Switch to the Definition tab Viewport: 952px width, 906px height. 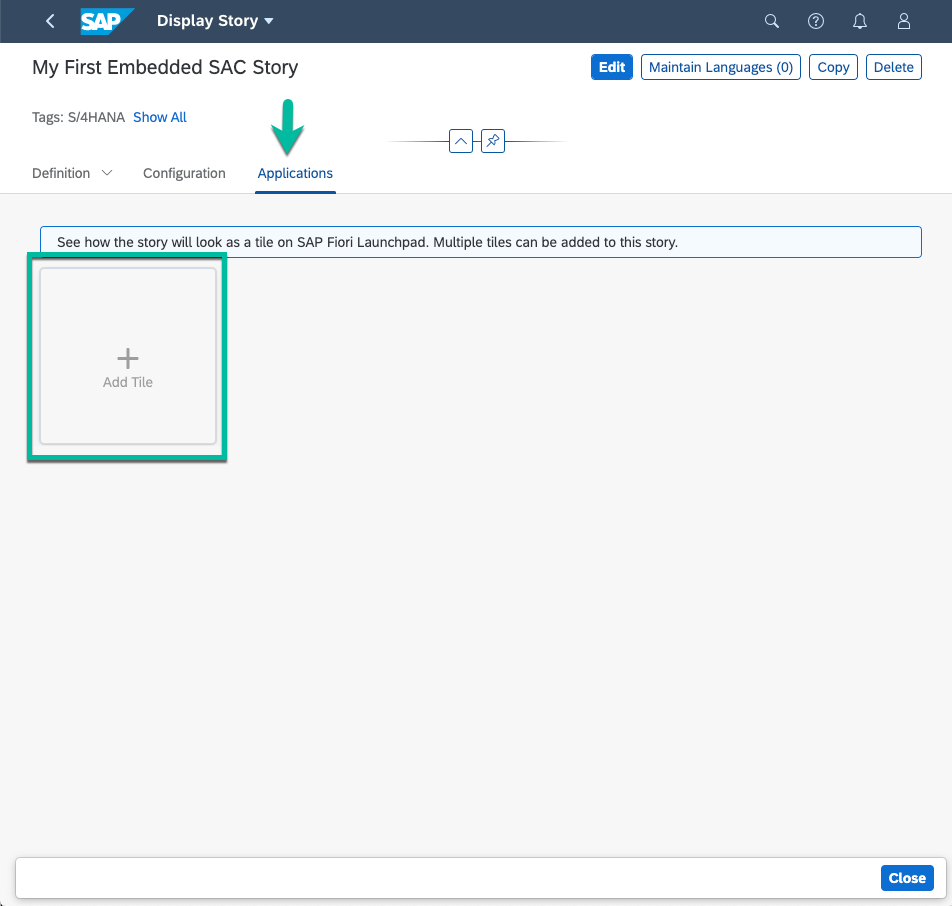point(61,173)
